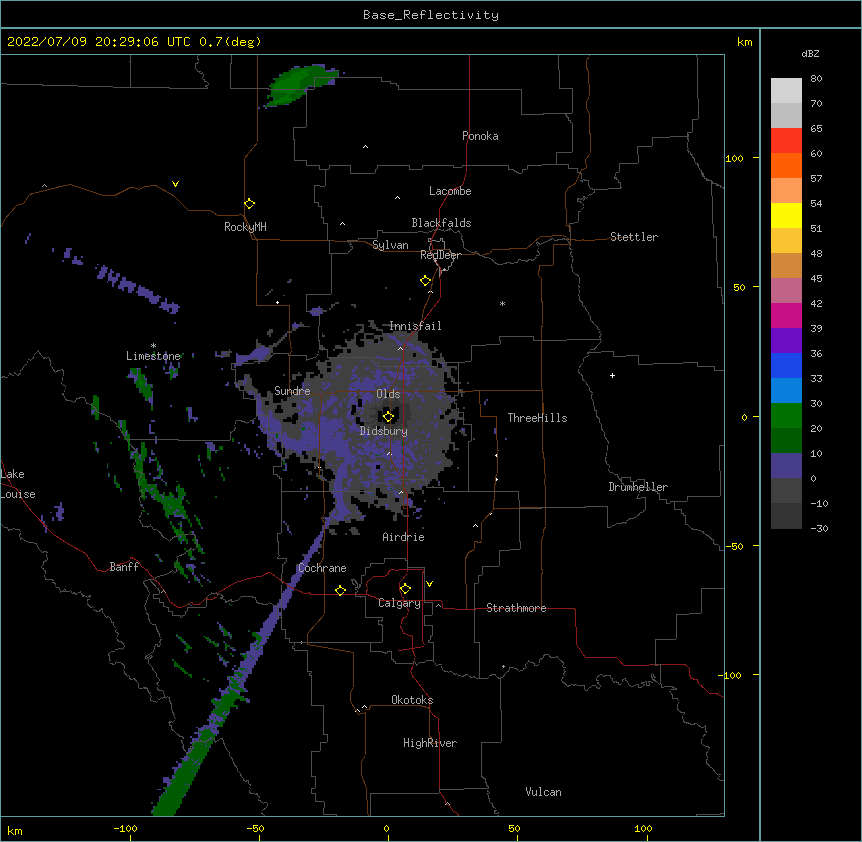Click the yellow station marker near RockyMH
The width and height of the screenshot is (862, 842).
(x=249, y=204)
